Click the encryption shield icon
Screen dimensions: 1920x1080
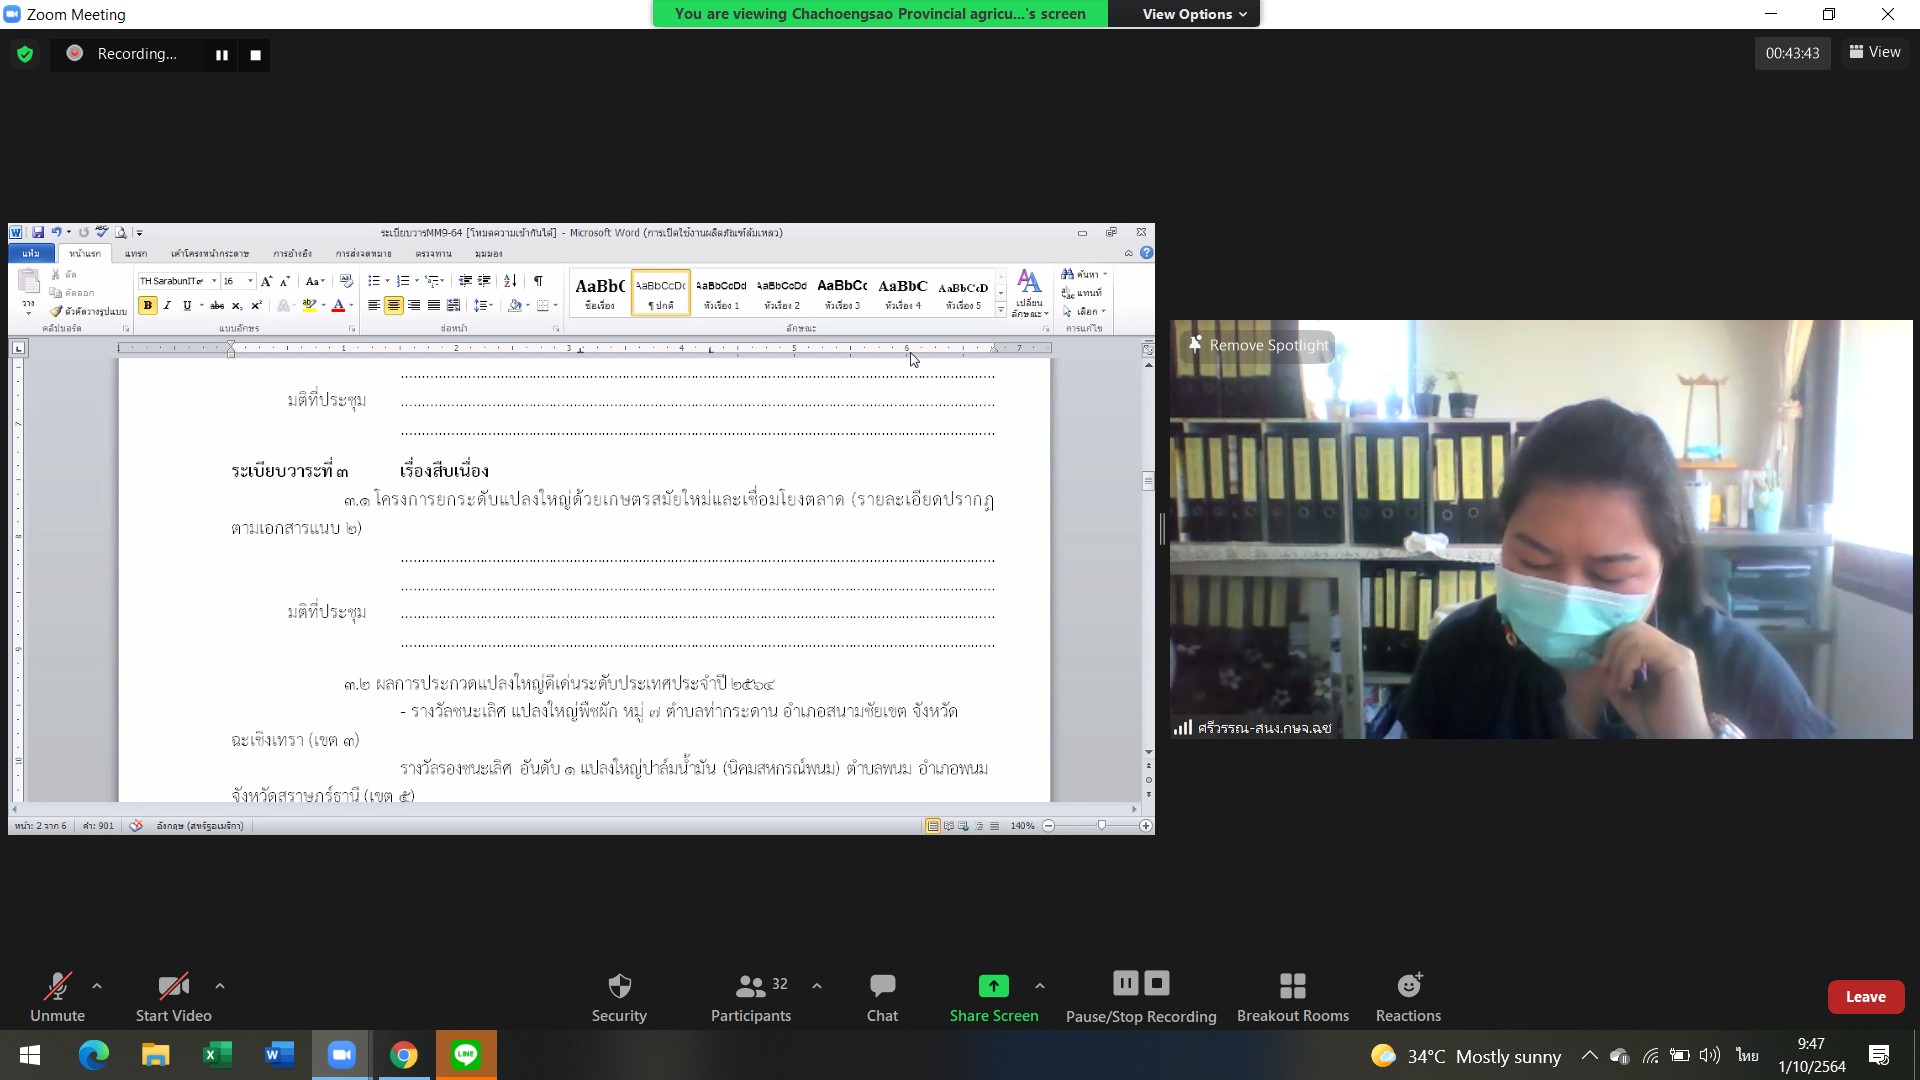(25, 54)
